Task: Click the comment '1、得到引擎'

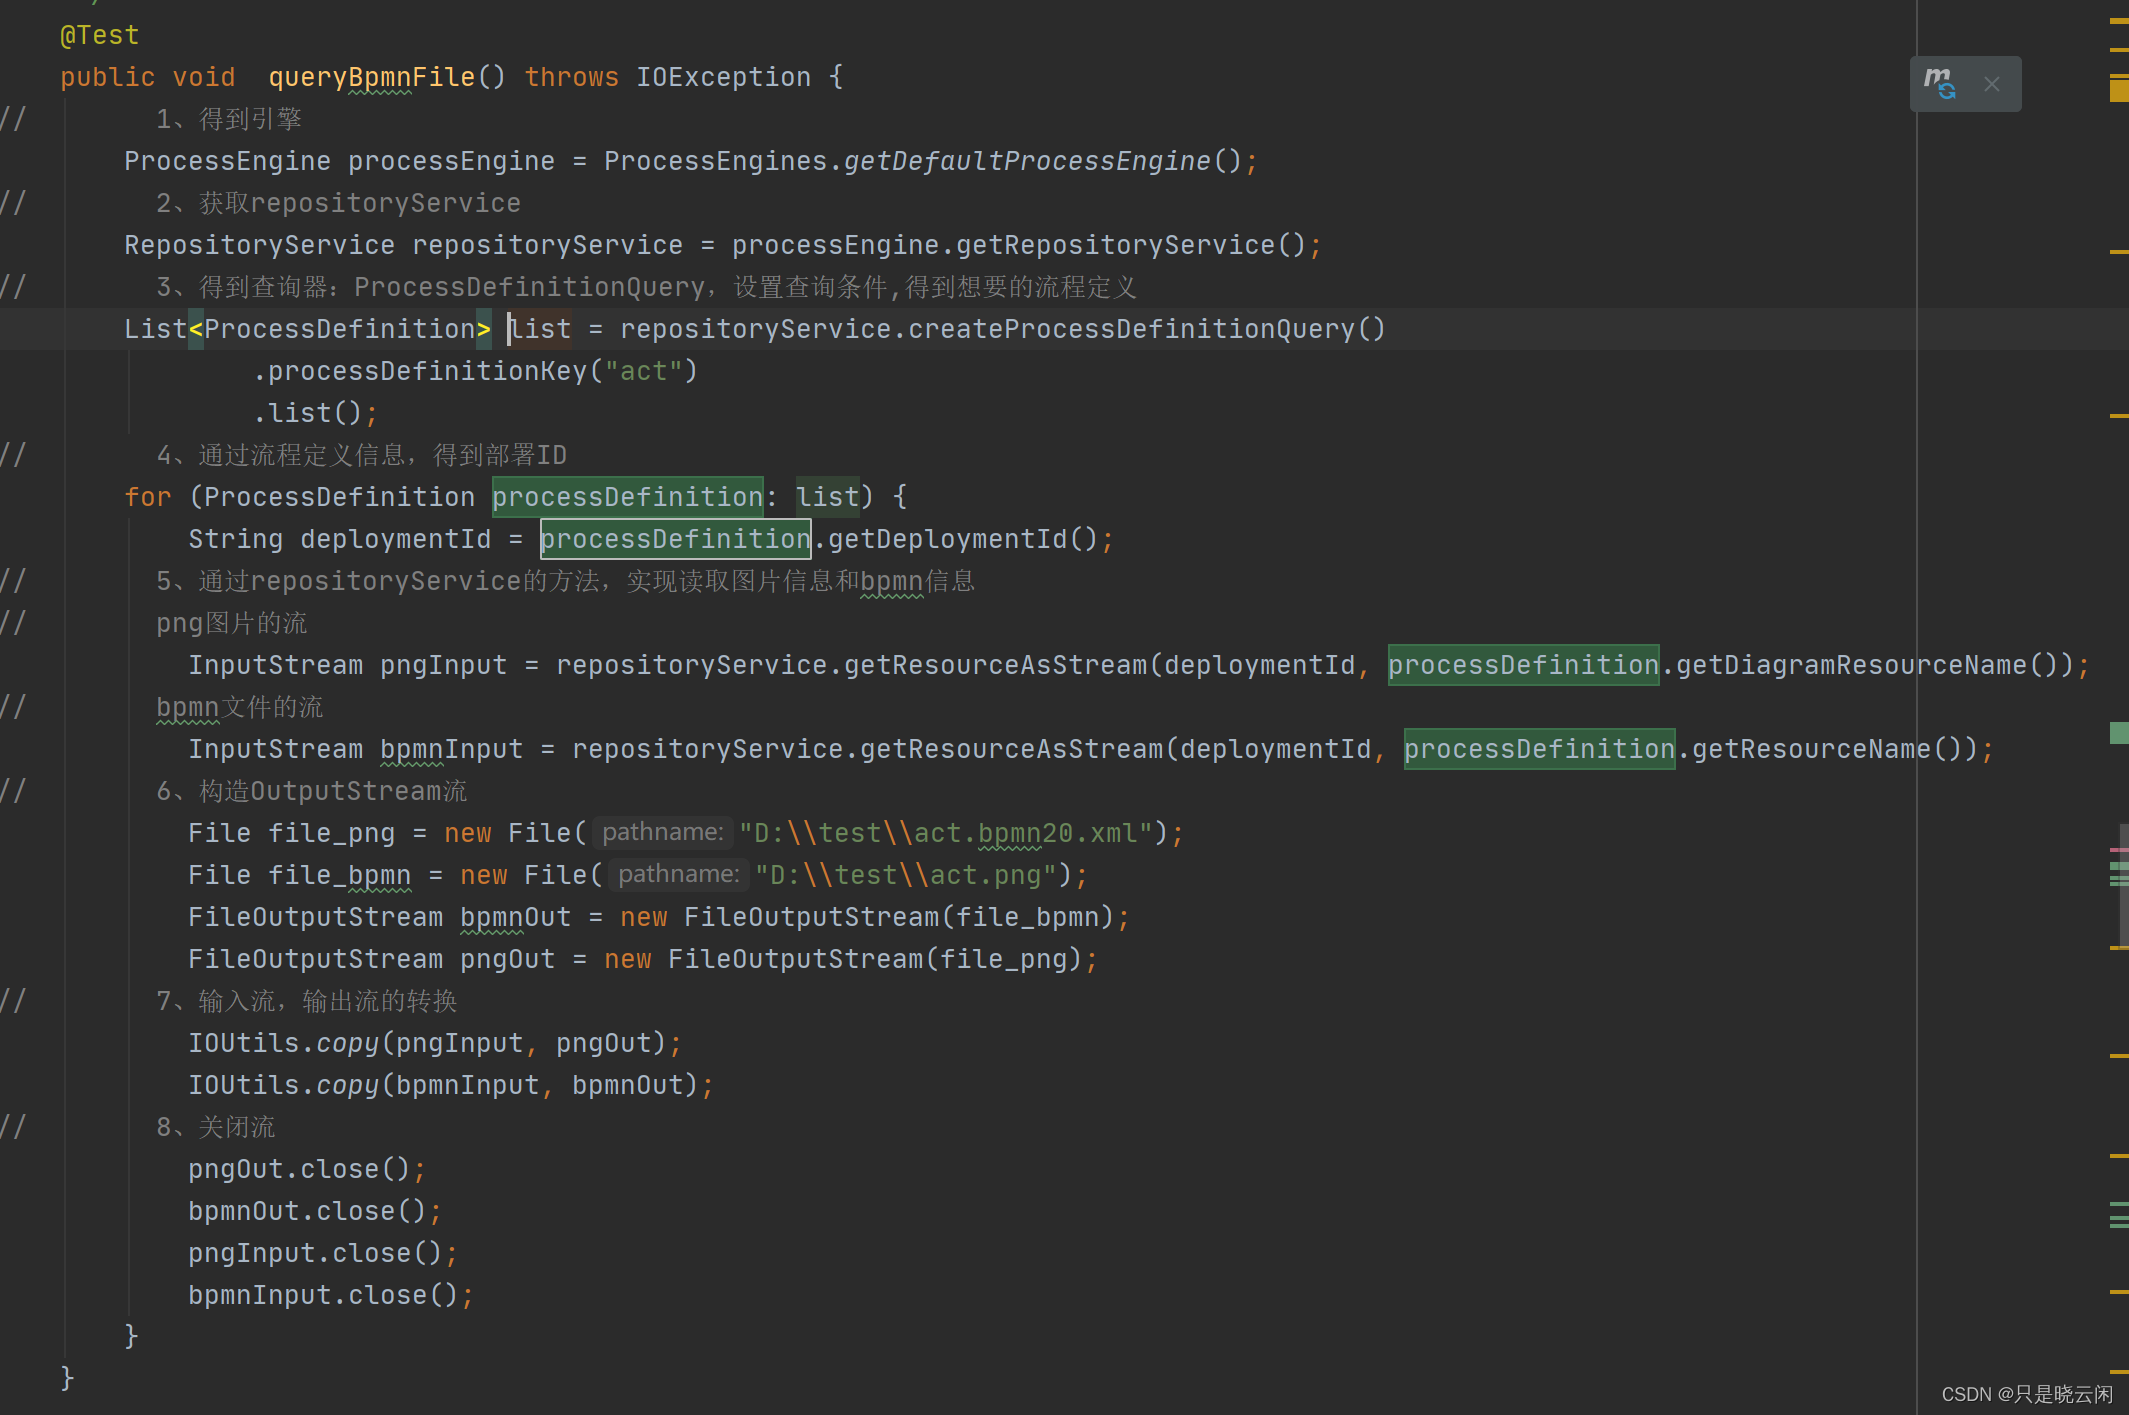Action: pos(229,119)
